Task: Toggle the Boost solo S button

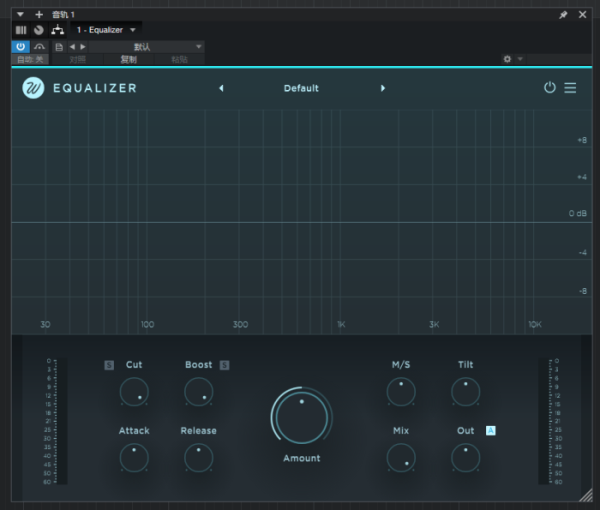Action: pyautogui.click(x=225, y=365)
